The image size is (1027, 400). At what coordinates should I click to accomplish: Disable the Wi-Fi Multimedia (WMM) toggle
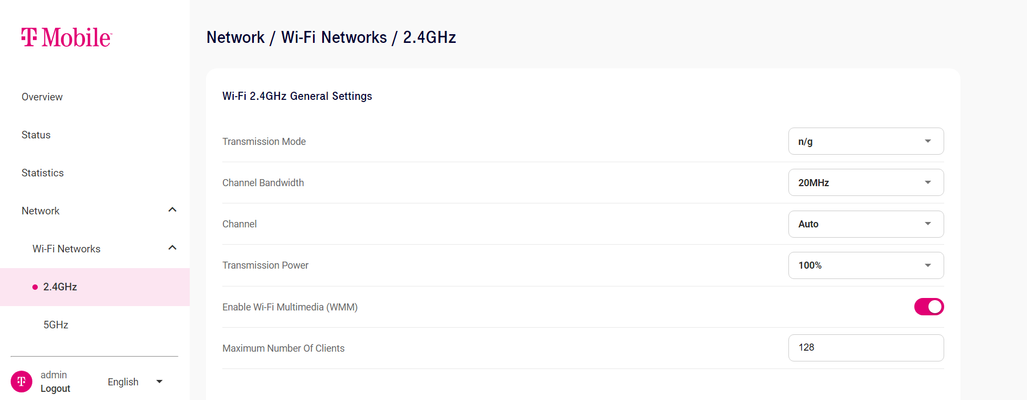(929, 306)
